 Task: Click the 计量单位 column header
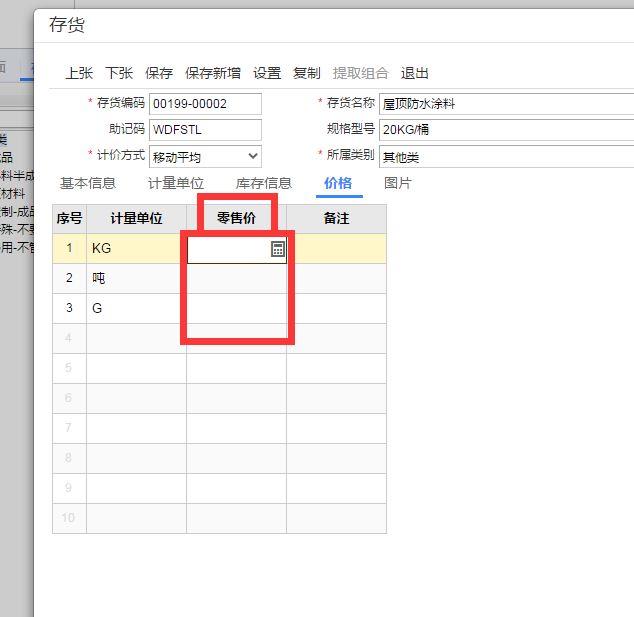136,219
